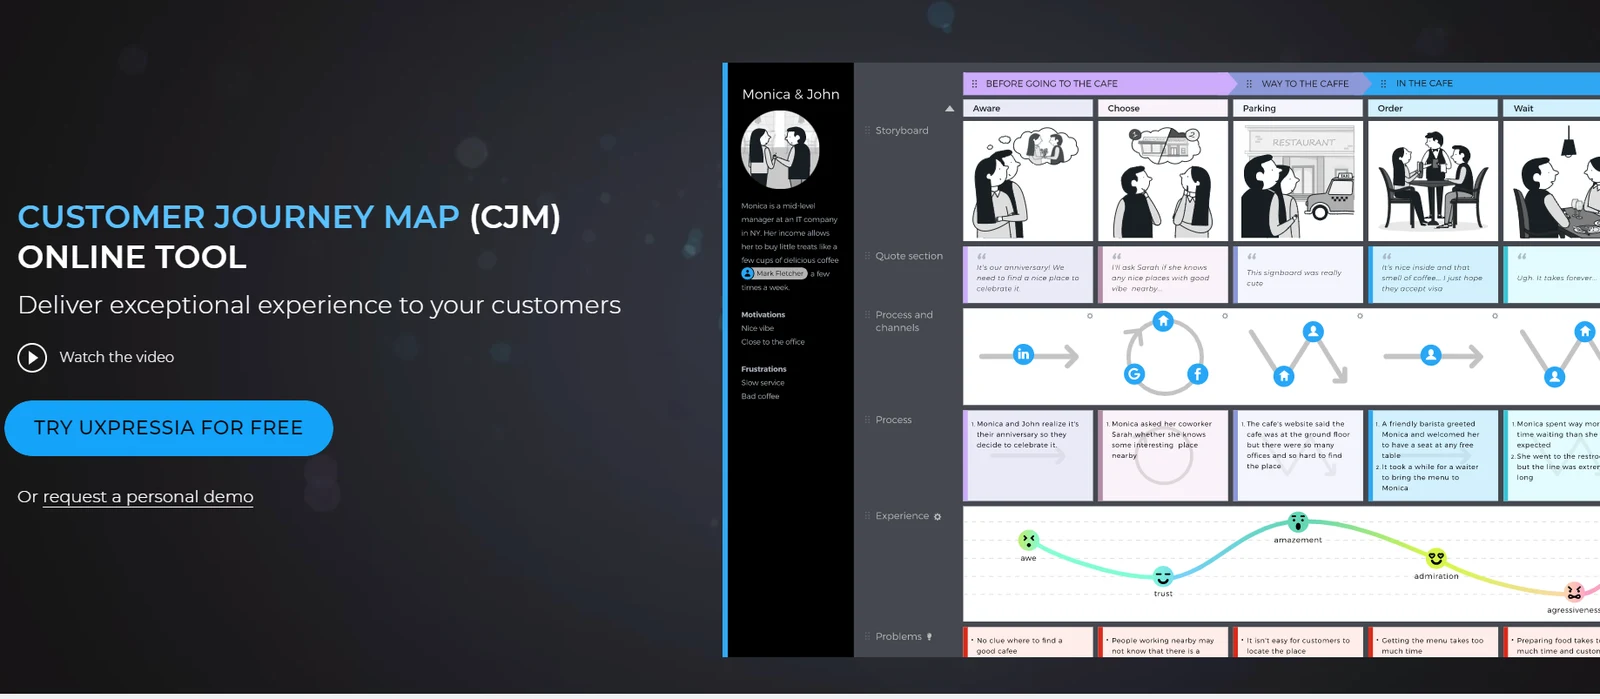The image size is (1600, 699).
Task: Select the IN THE CAFE stage header
Action: (1484, 84)
